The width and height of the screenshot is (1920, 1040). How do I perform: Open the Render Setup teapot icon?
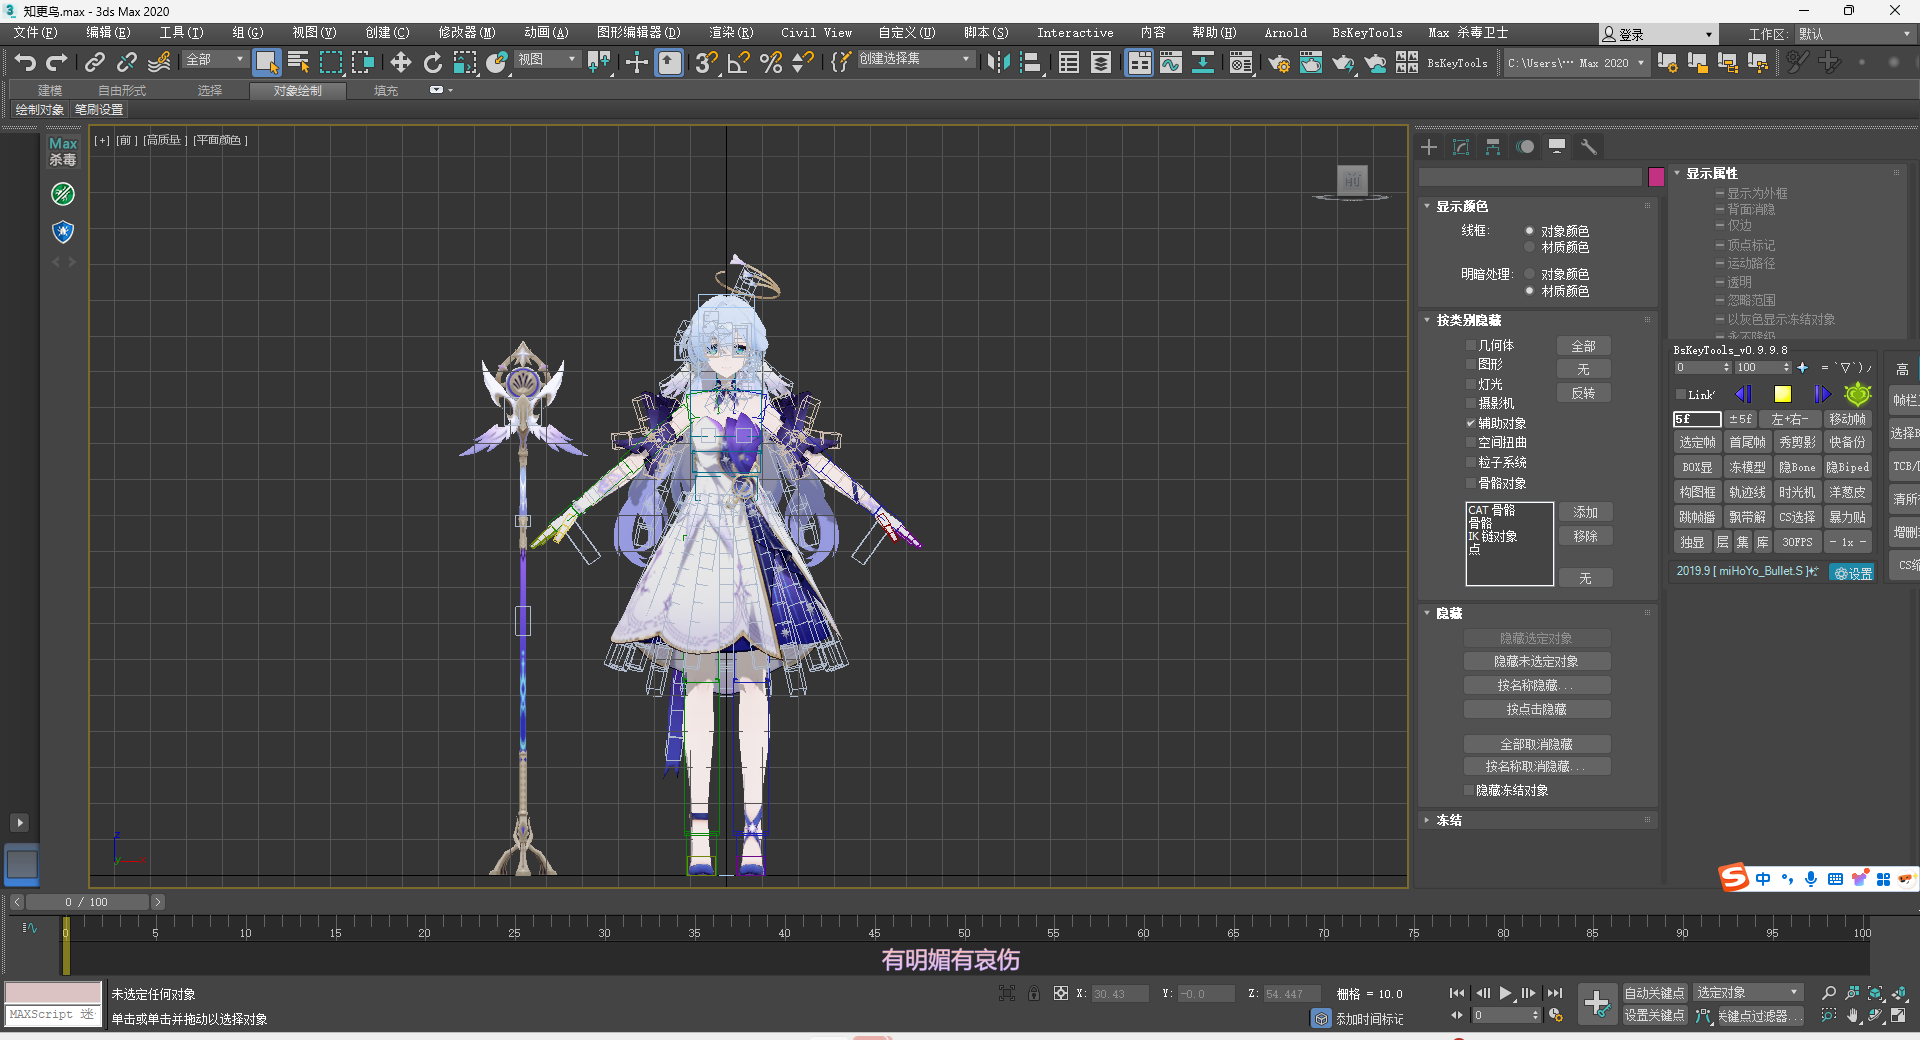click(1278, 62)
